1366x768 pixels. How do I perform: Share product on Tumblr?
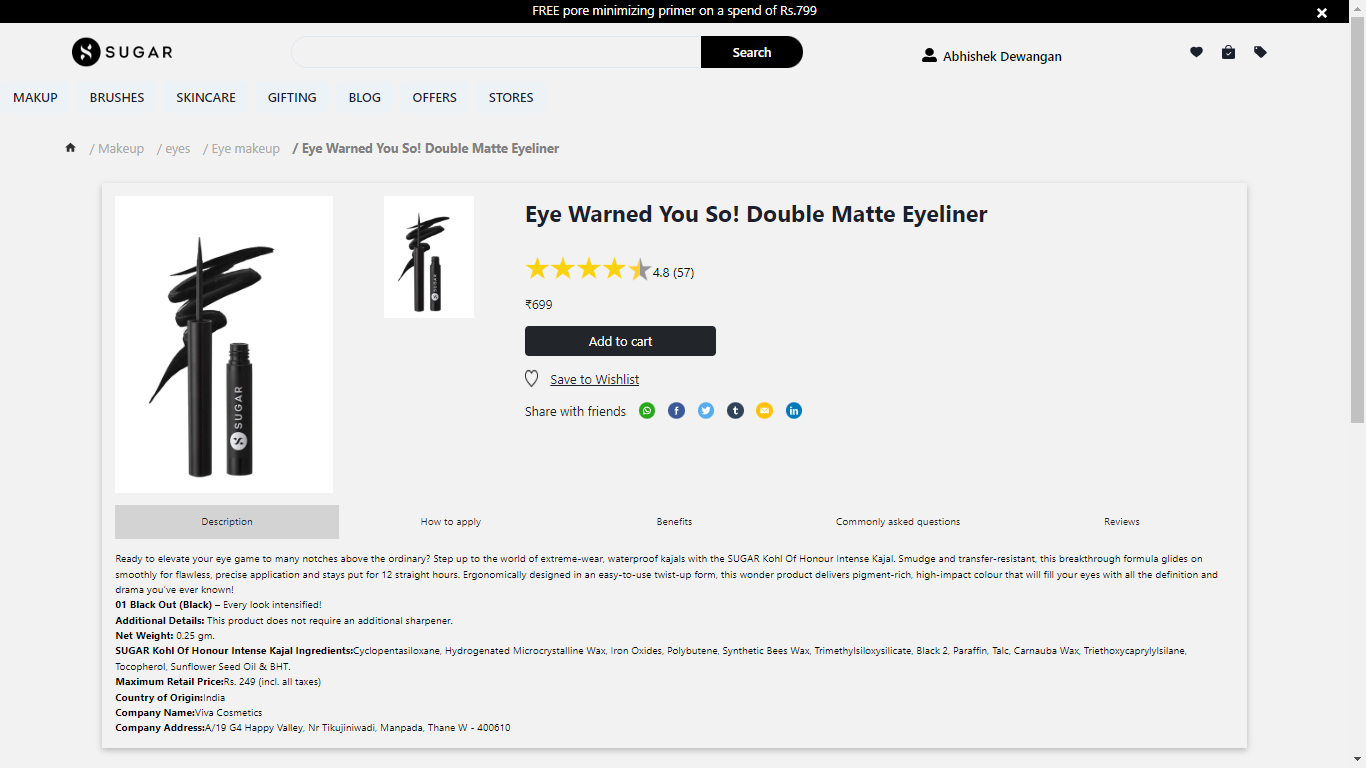point(735,411)
